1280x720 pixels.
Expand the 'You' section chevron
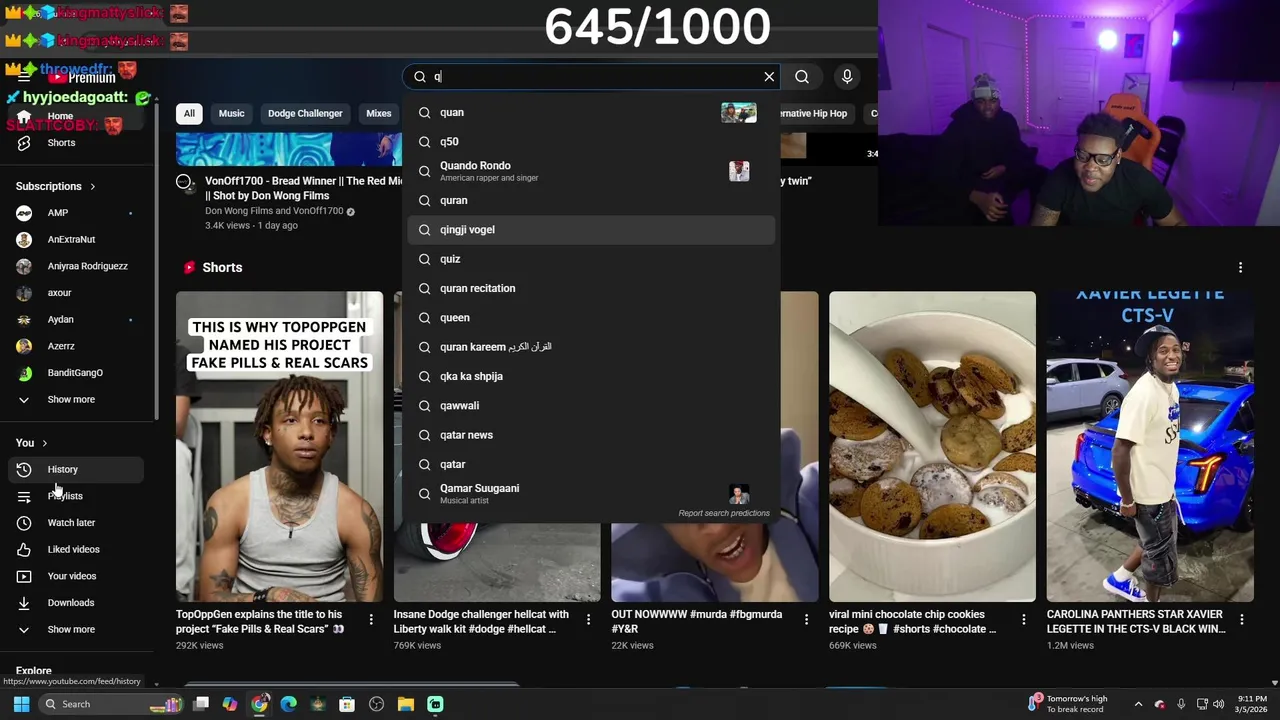point(44,443)
